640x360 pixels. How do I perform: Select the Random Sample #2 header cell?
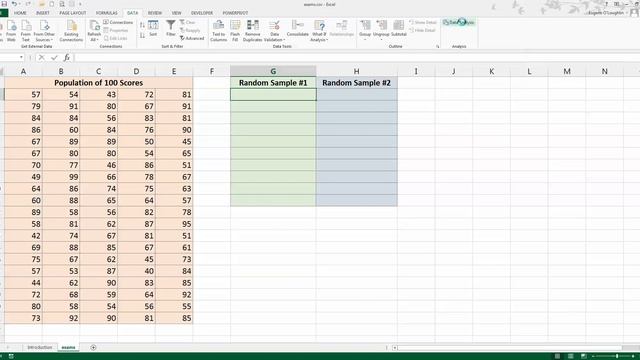click(356, 83)
